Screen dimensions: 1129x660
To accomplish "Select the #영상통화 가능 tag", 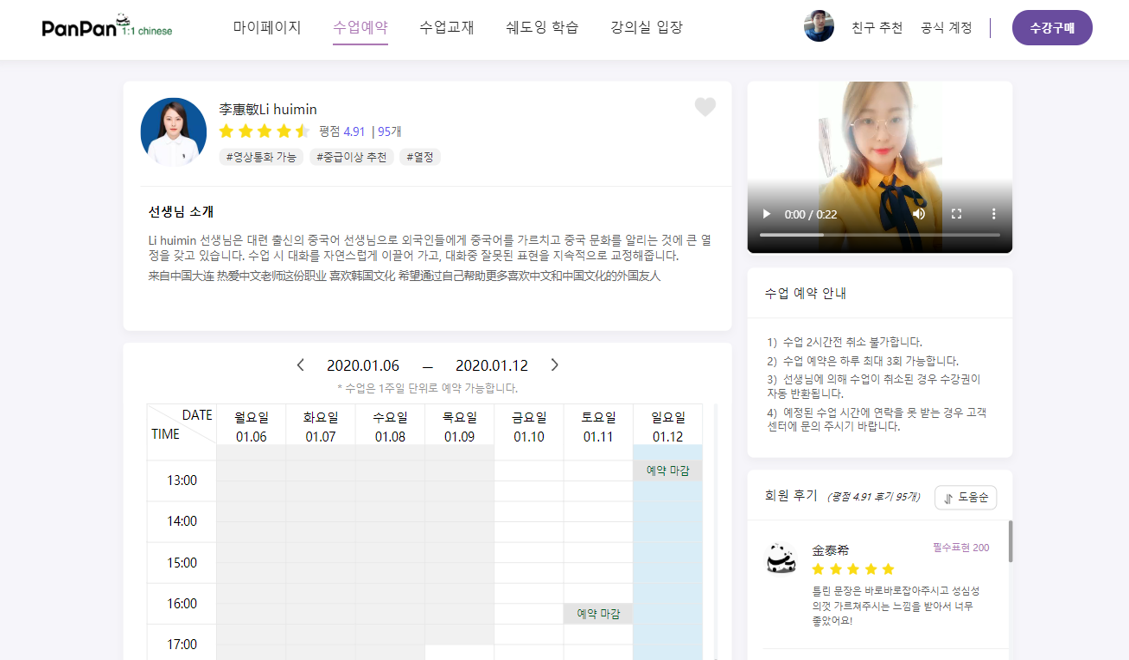I will point(261,157).
